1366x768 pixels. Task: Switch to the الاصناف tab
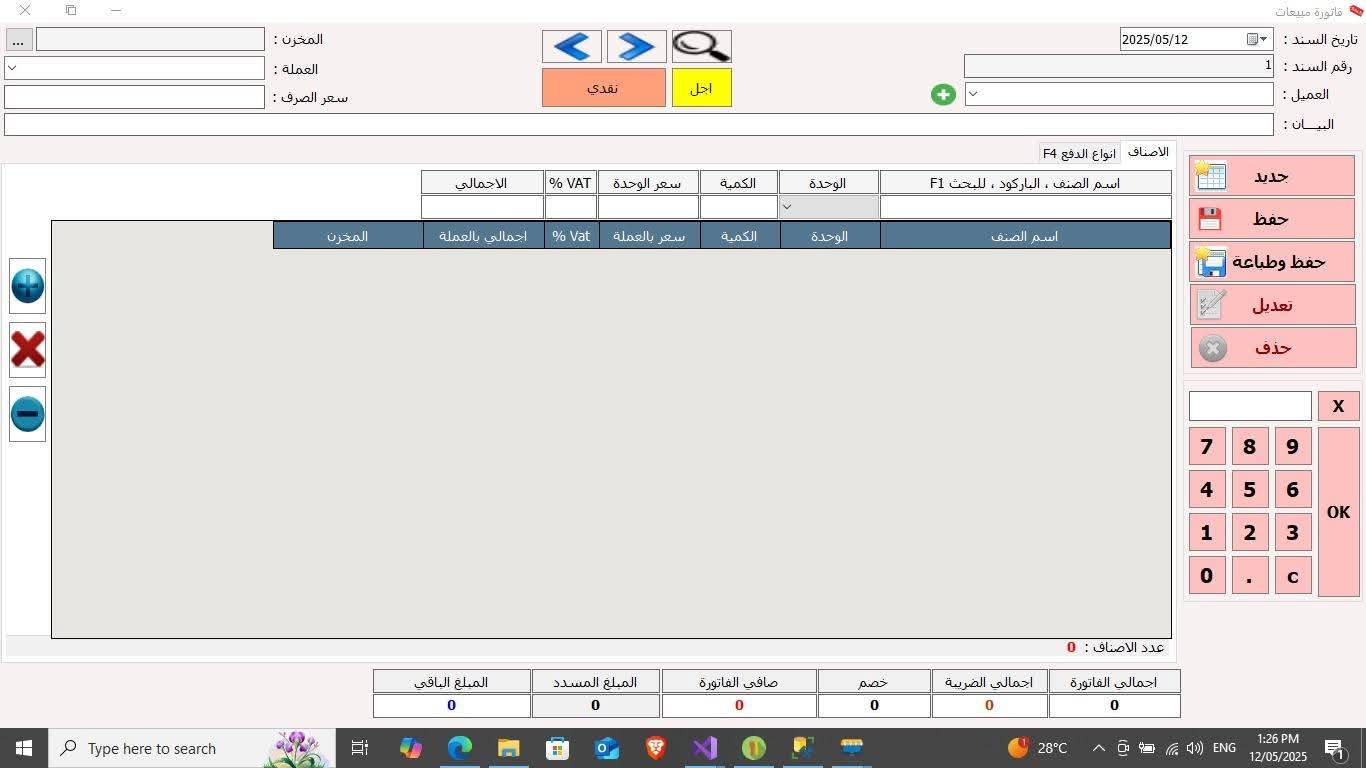1148,152
